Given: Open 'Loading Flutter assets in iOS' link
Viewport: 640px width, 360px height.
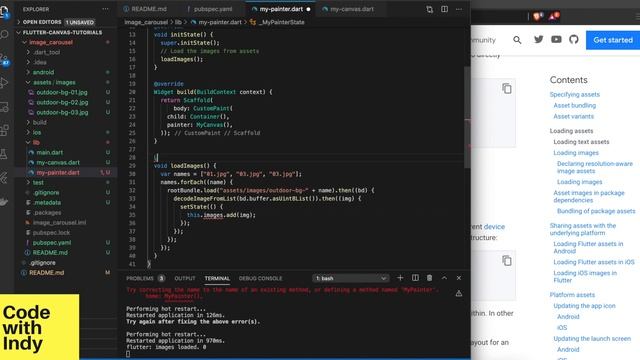Looking at the screenshot, I should [x=594, y=262].
